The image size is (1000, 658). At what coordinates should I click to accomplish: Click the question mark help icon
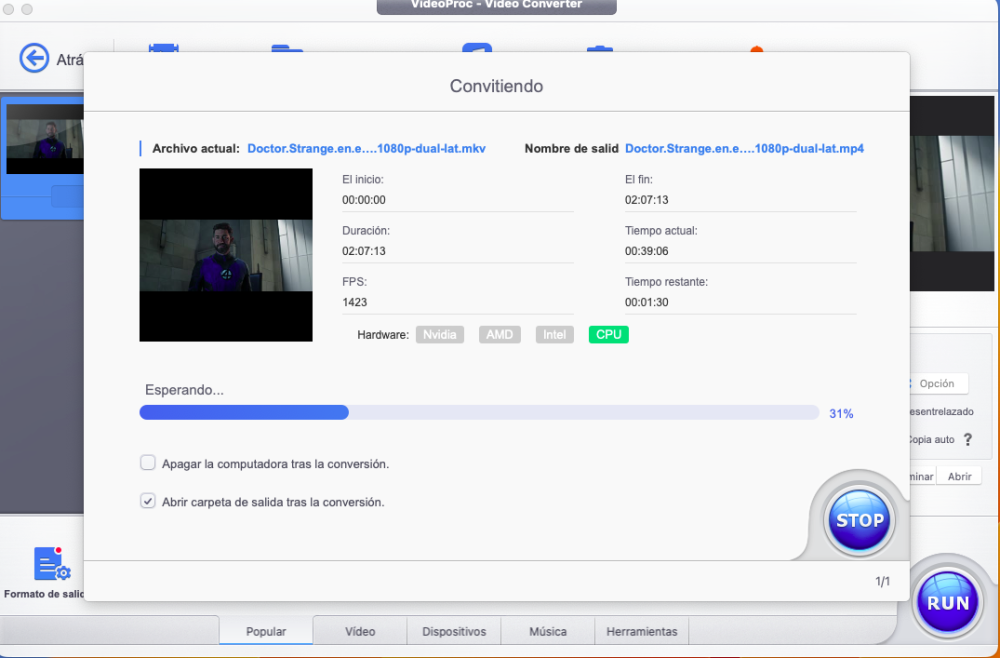click(x=967, y=439)
